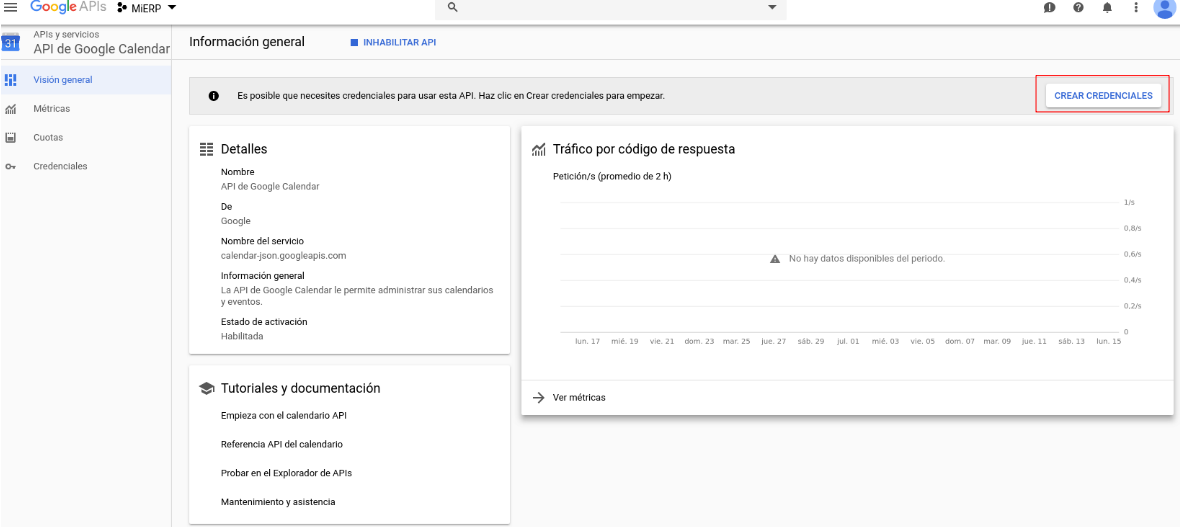Click the Visión general dashboard icon
Image resolution: width=1180 pixels, height=527 pixels.
pyautogui.click(x=11, y=80)
